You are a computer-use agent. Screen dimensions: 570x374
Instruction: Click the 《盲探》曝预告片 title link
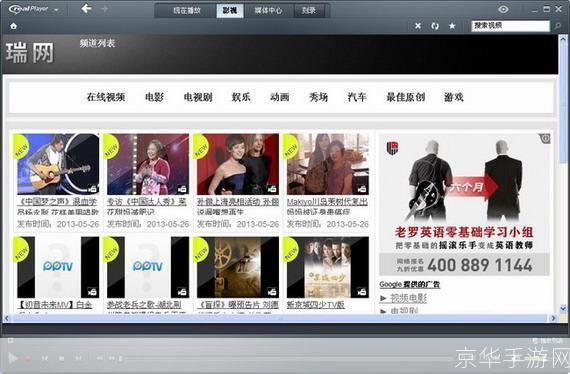tap(238, 305)
